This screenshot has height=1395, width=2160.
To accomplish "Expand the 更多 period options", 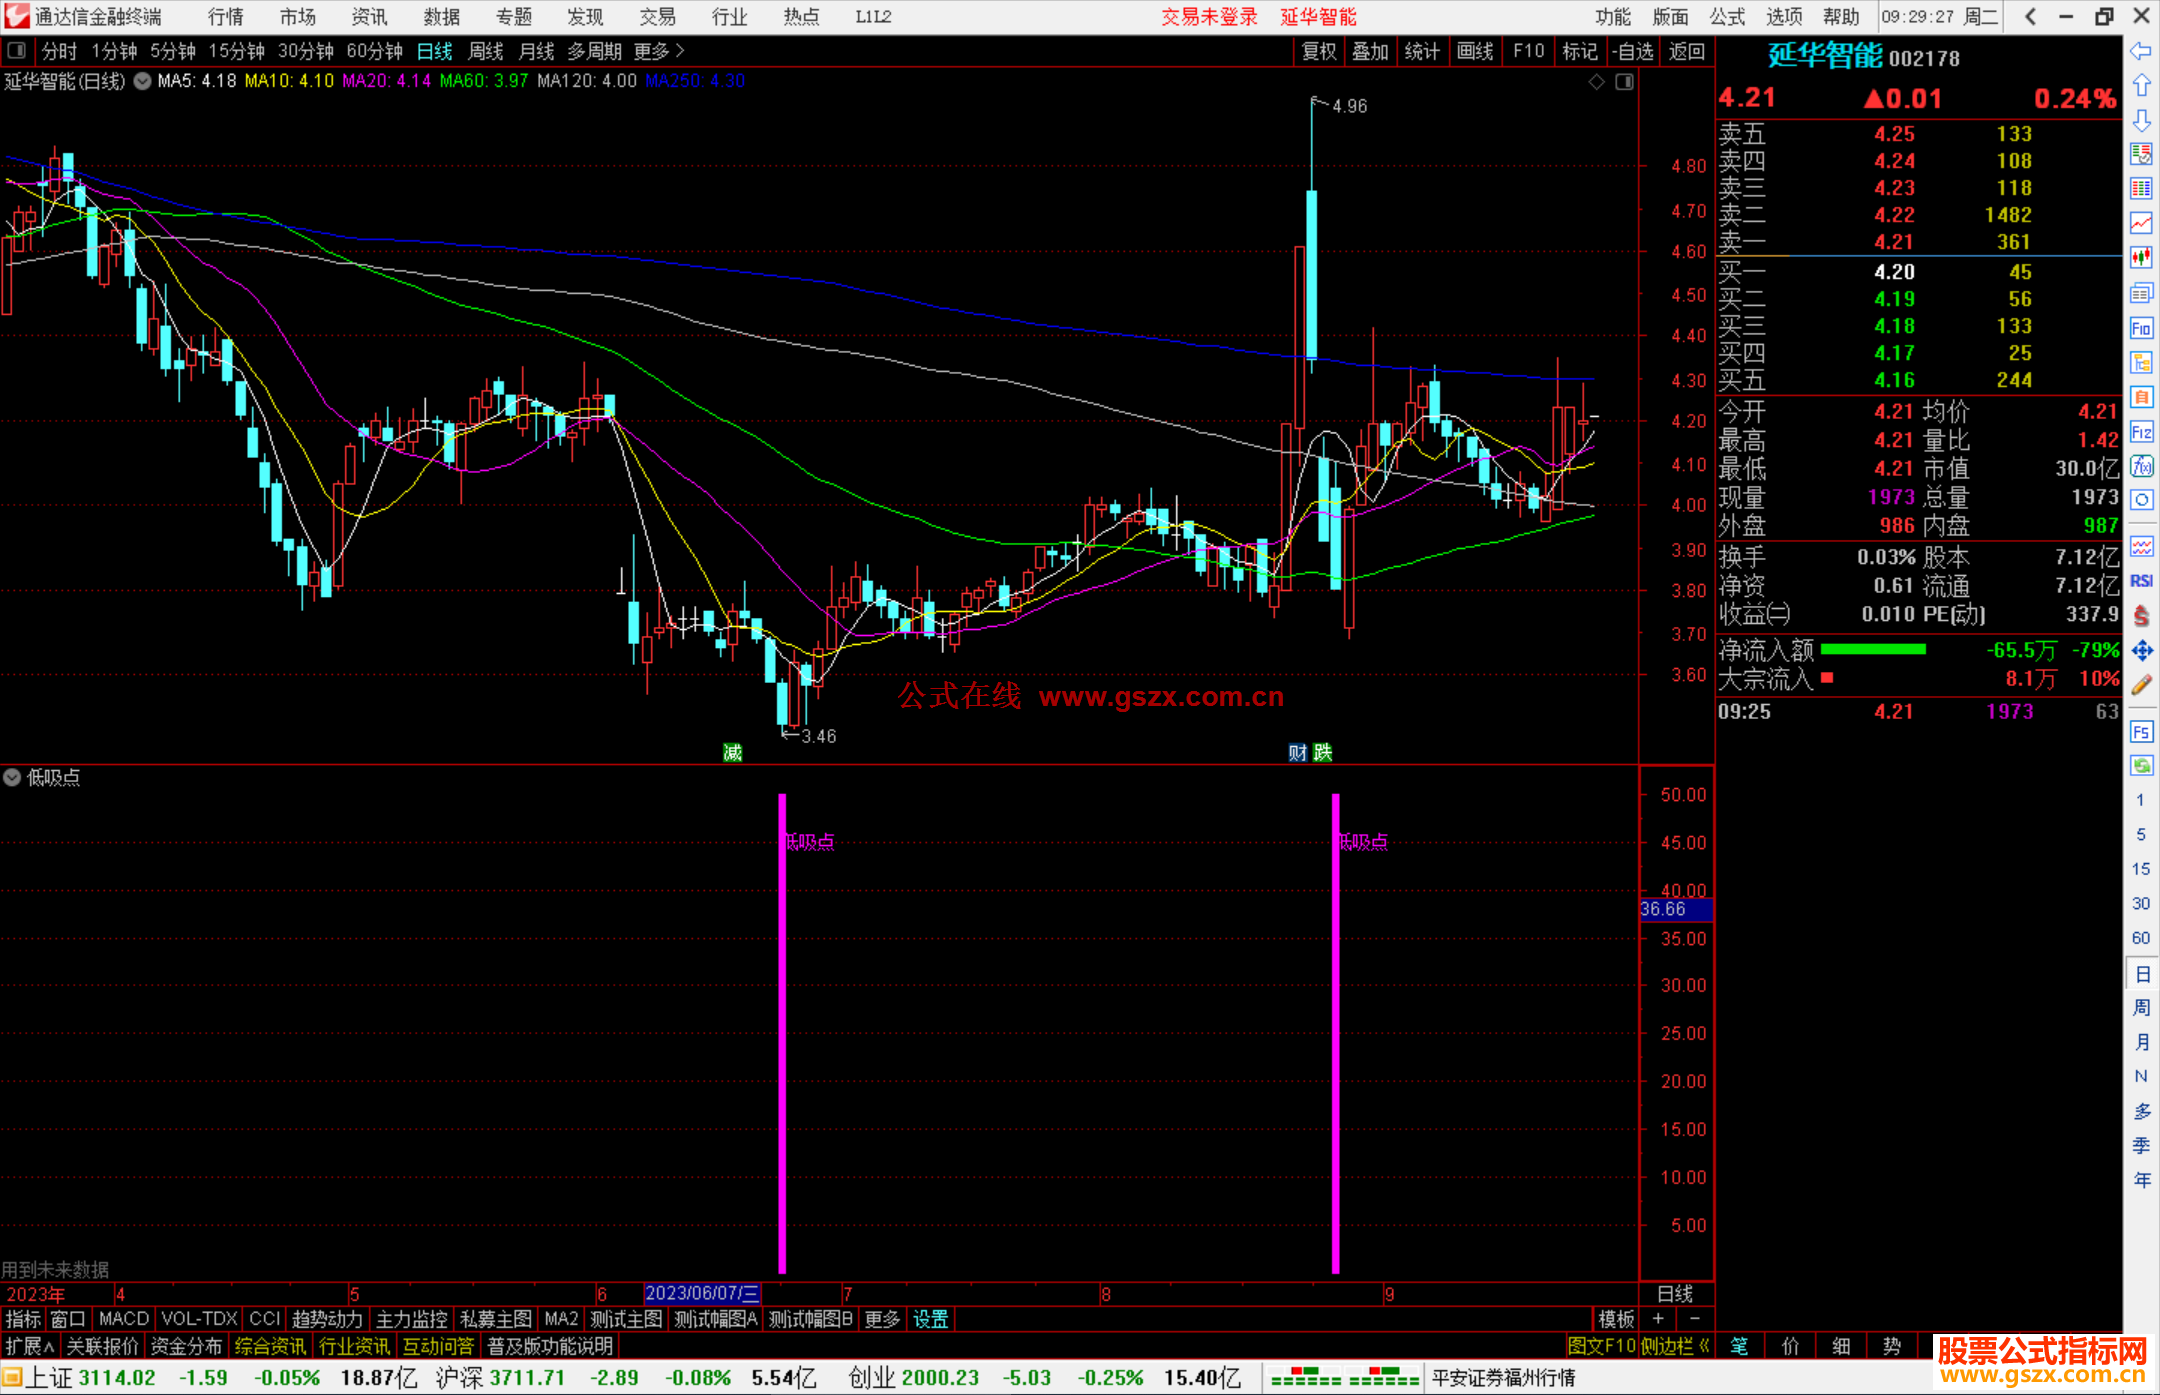I will (x=658, y=51).
